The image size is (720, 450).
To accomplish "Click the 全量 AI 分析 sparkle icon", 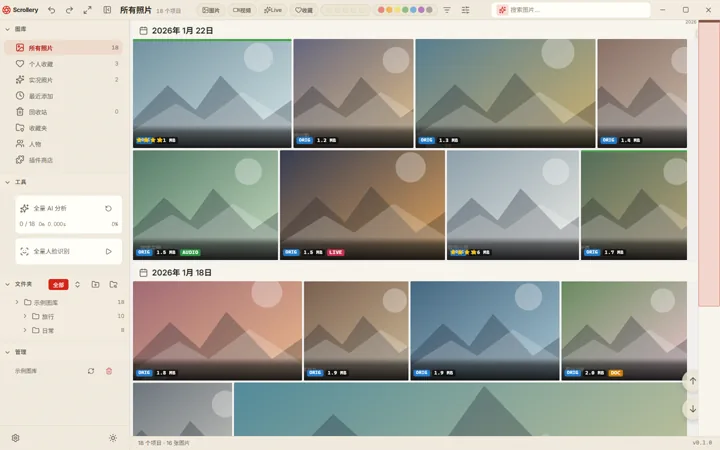I will [x=24, y=208].
